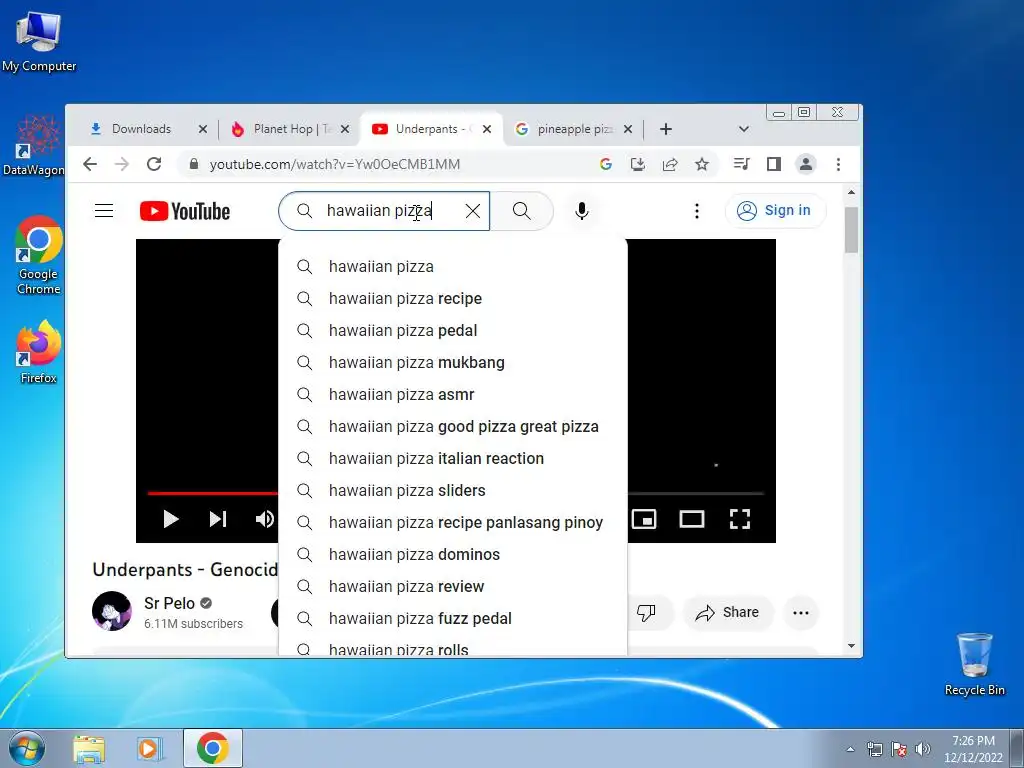Open more actions ellipsis below video
The width and height of the screenshot is (1024, 768).
[801, 613]
